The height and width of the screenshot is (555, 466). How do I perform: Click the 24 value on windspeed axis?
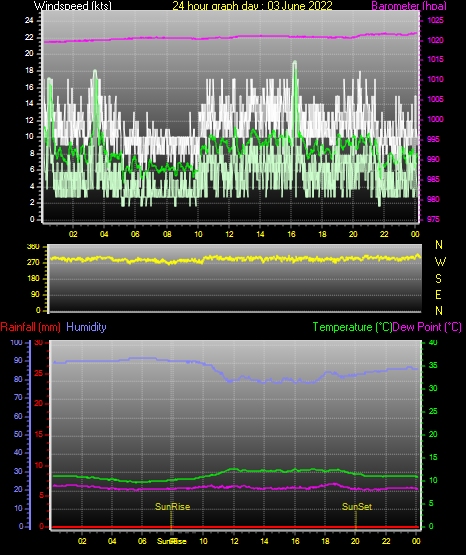click(x=29, y=21)
